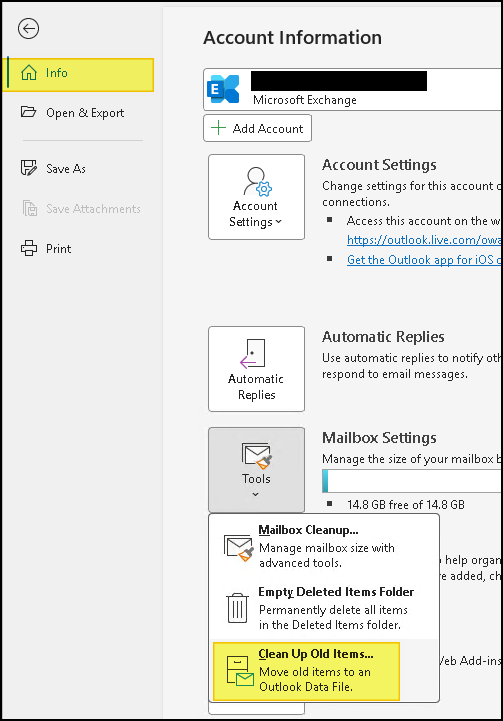Click the Add Account button

tap(257, 128)
